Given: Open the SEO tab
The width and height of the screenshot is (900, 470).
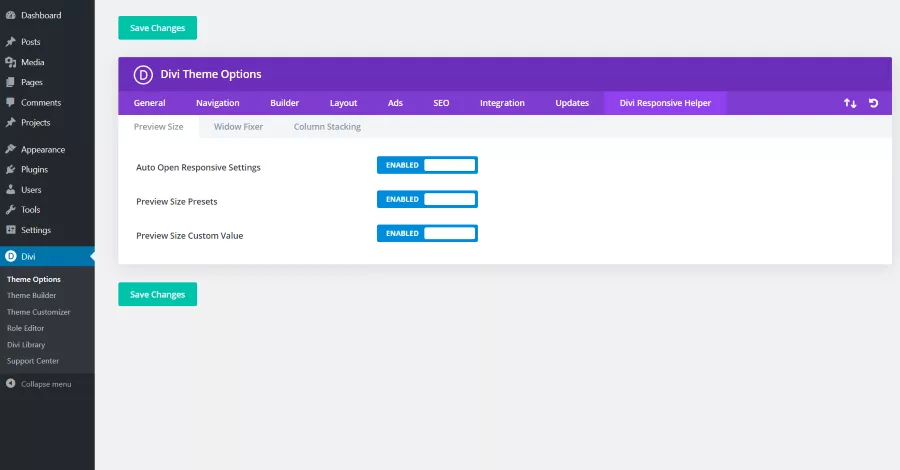Looking at the screenshot, I should point(441,103).
